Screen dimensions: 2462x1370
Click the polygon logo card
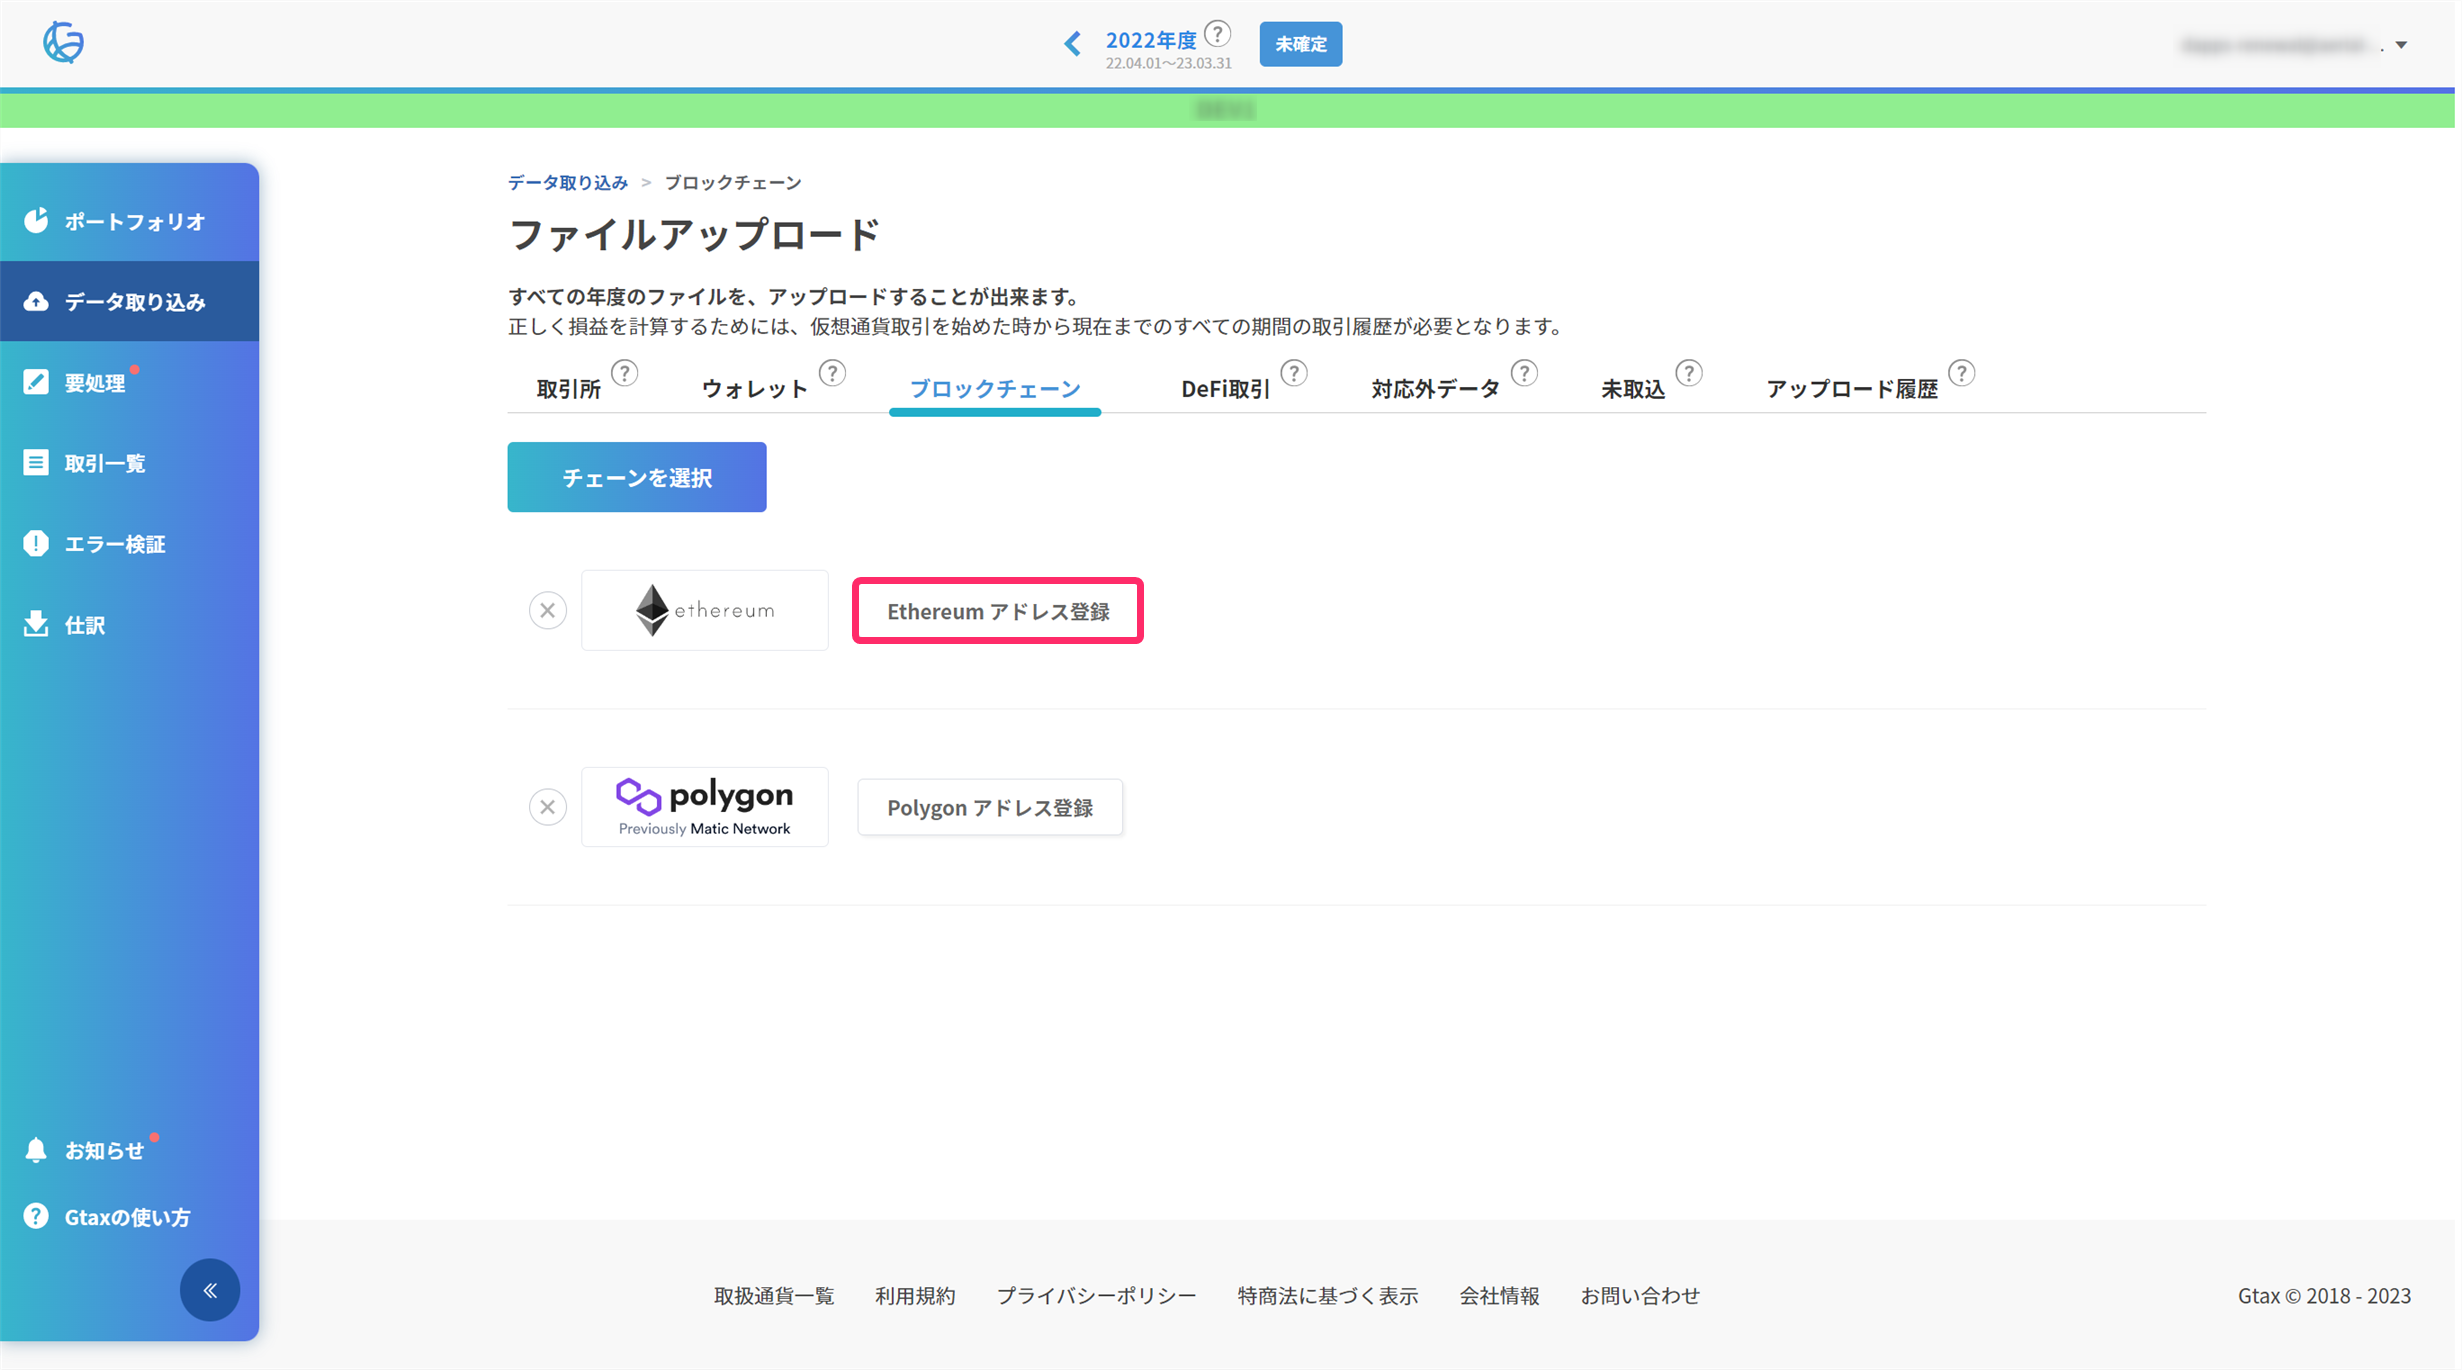pos(705,807)
